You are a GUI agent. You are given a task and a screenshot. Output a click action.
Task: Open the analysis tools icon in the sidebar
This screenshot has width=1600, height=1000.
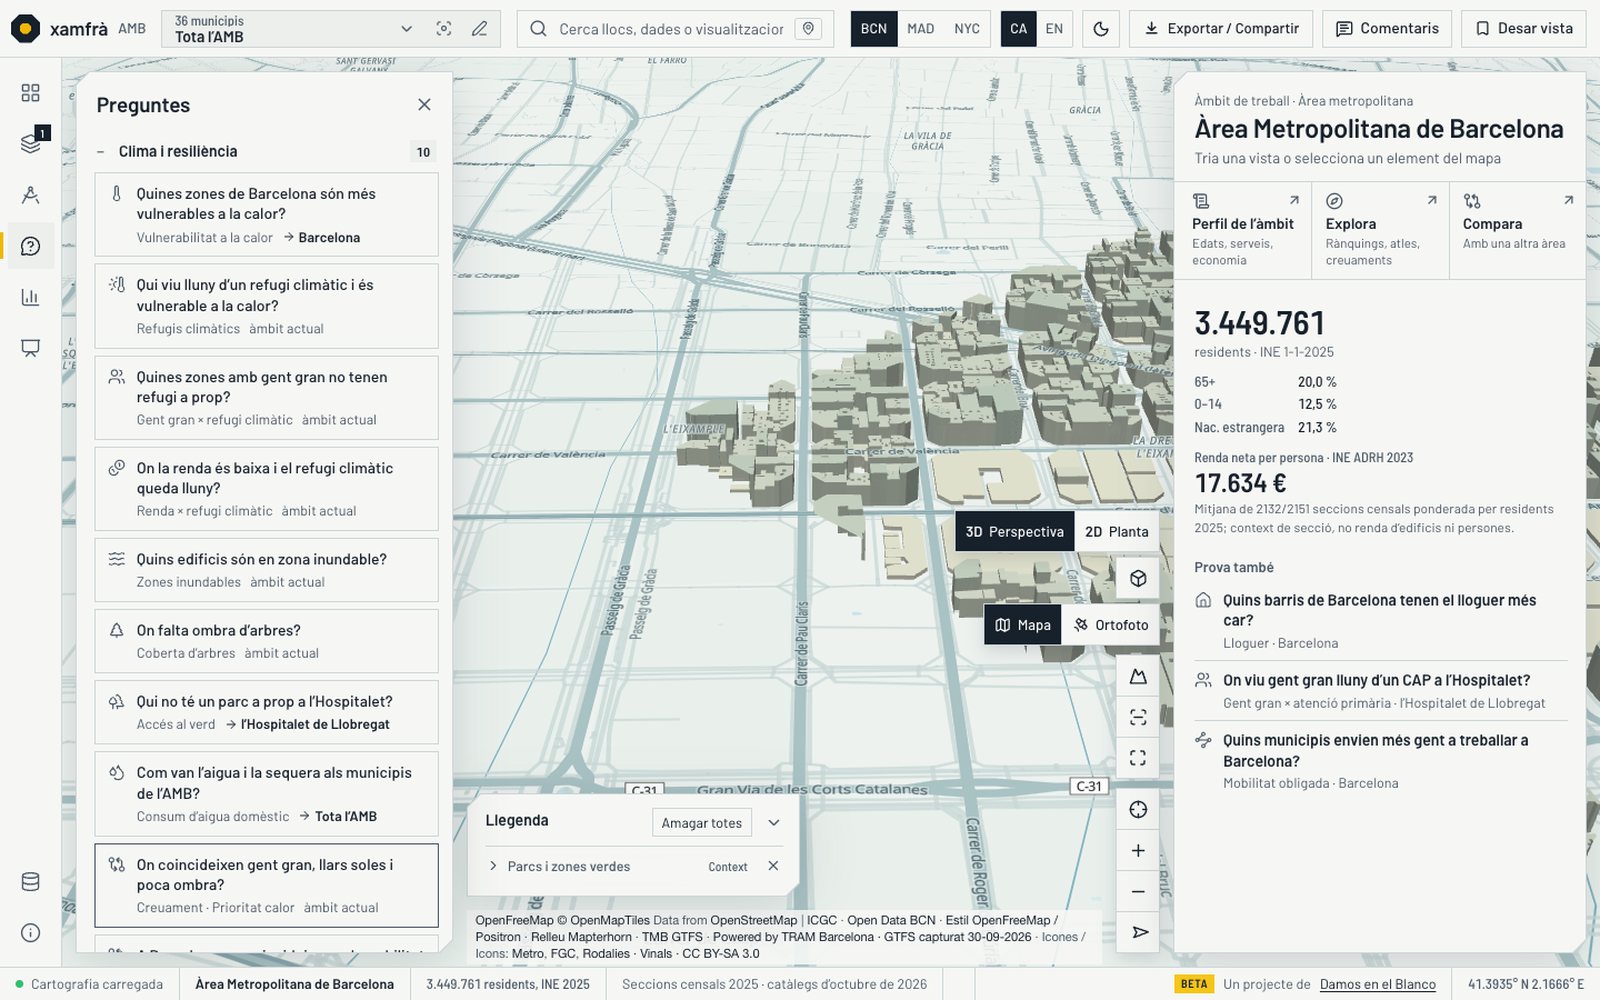(30, 195)
